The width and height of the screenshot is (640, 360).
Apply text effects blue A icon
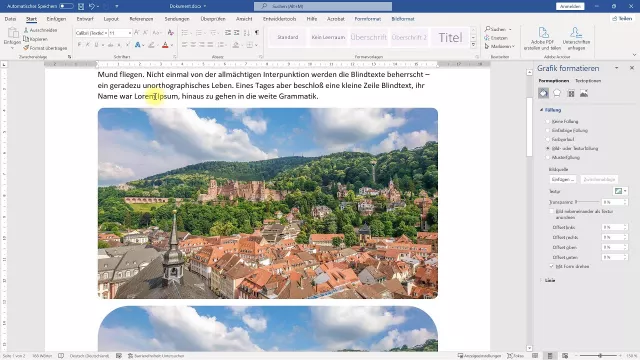[x=138, y=45]
